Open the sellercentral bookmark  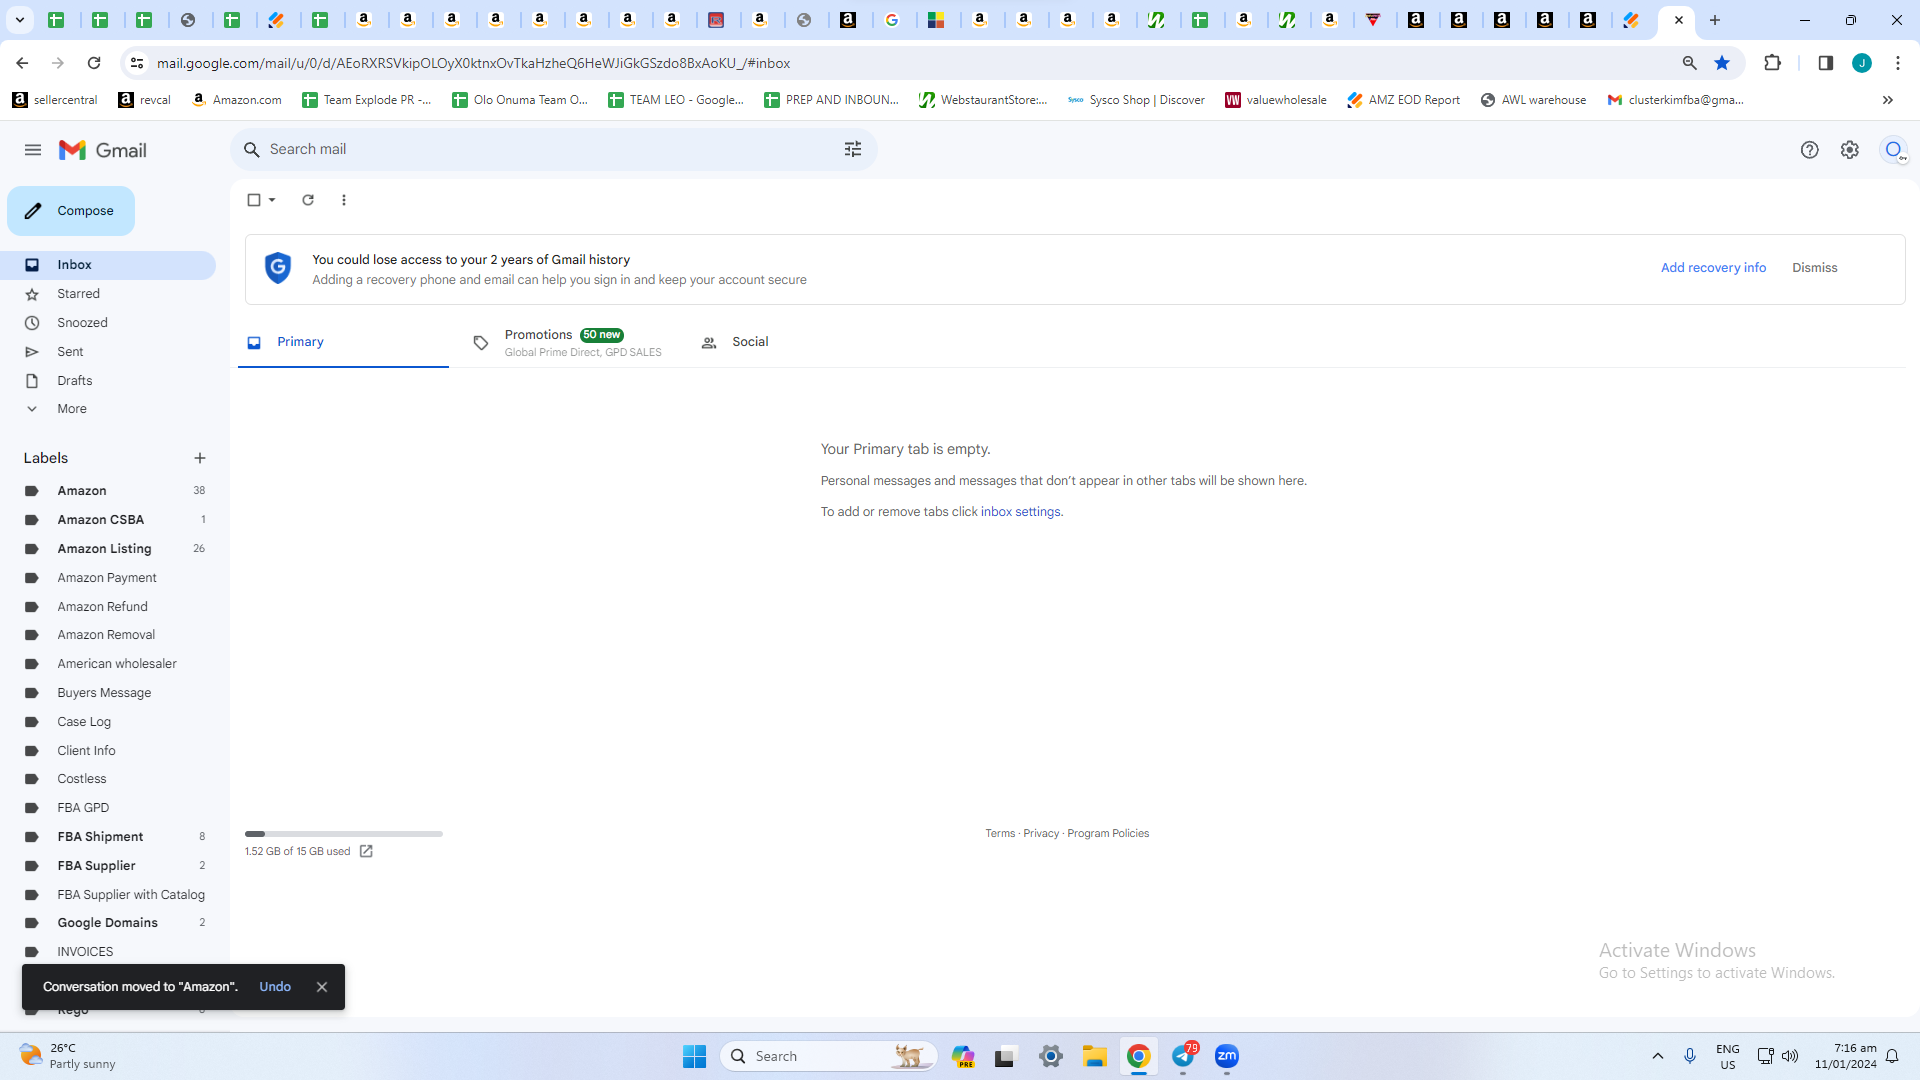(55, 100)
